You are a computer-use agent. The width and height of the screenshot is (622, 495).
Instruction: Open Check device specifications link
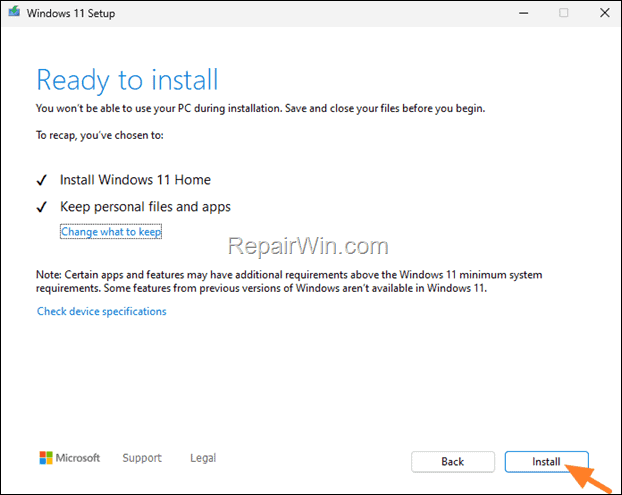[x=102, y=311]
